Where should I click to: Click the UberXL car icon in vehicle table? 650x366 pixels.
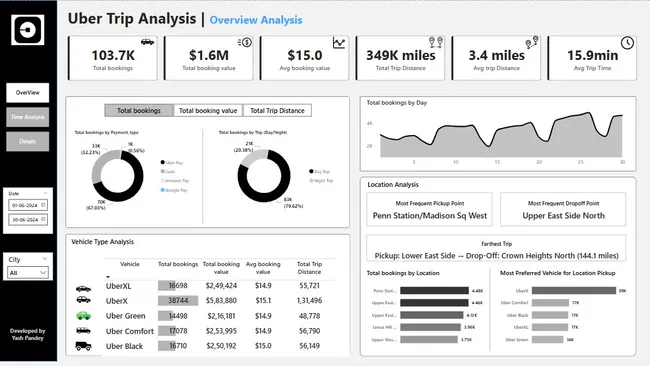(x=83, y=288)
